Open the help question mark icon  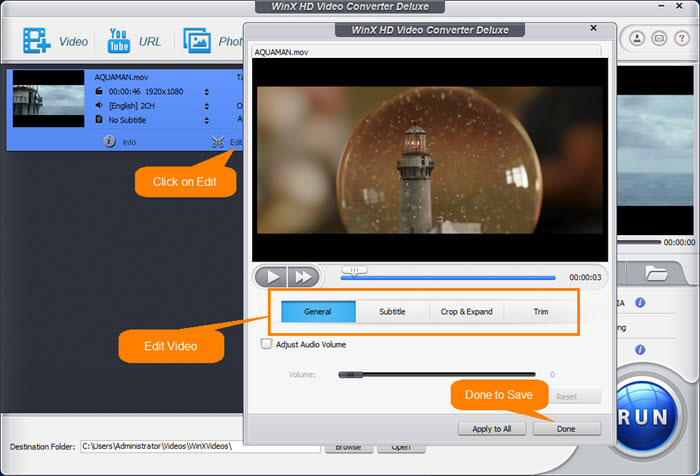(x=682, y=38)
